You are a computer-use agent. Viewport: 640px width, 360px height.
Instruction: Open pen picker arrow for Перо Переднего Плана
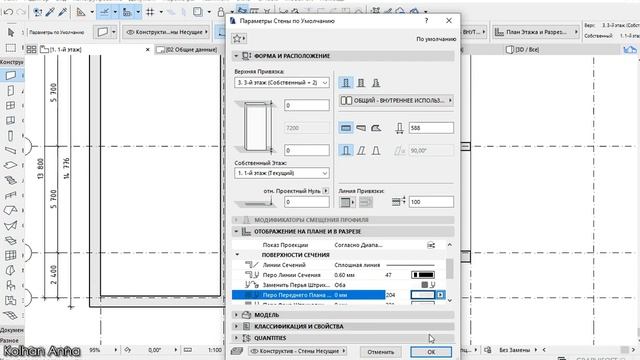440,295
